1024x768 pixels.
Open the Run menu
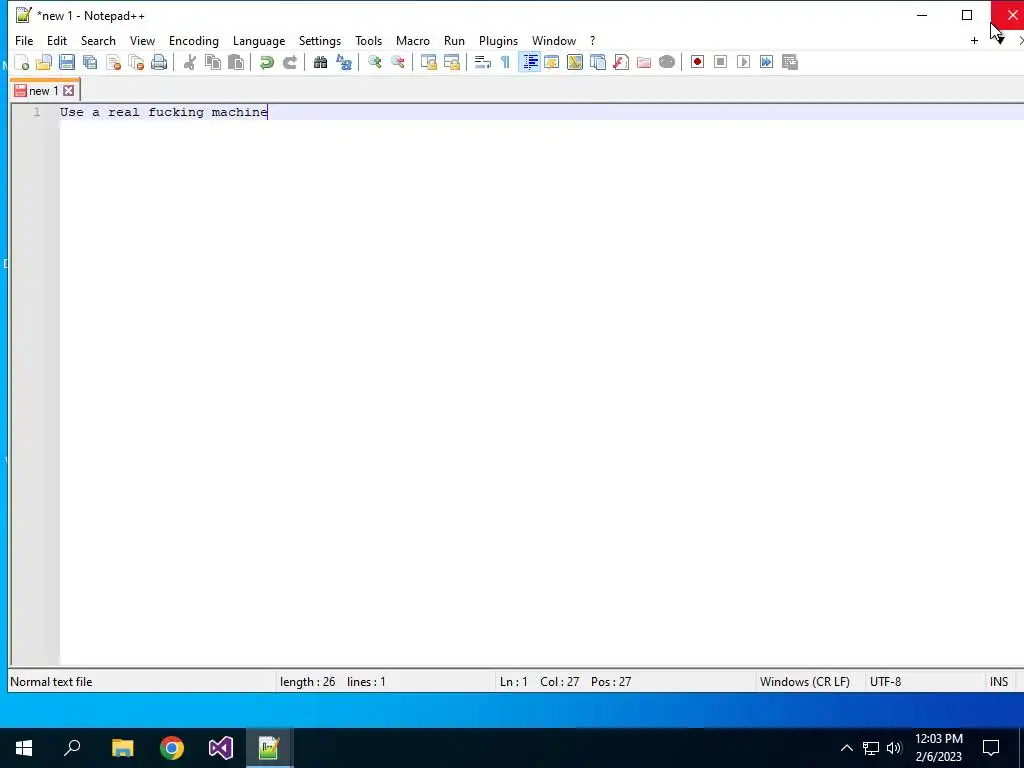pyautogui.click(x=455, y=40)
